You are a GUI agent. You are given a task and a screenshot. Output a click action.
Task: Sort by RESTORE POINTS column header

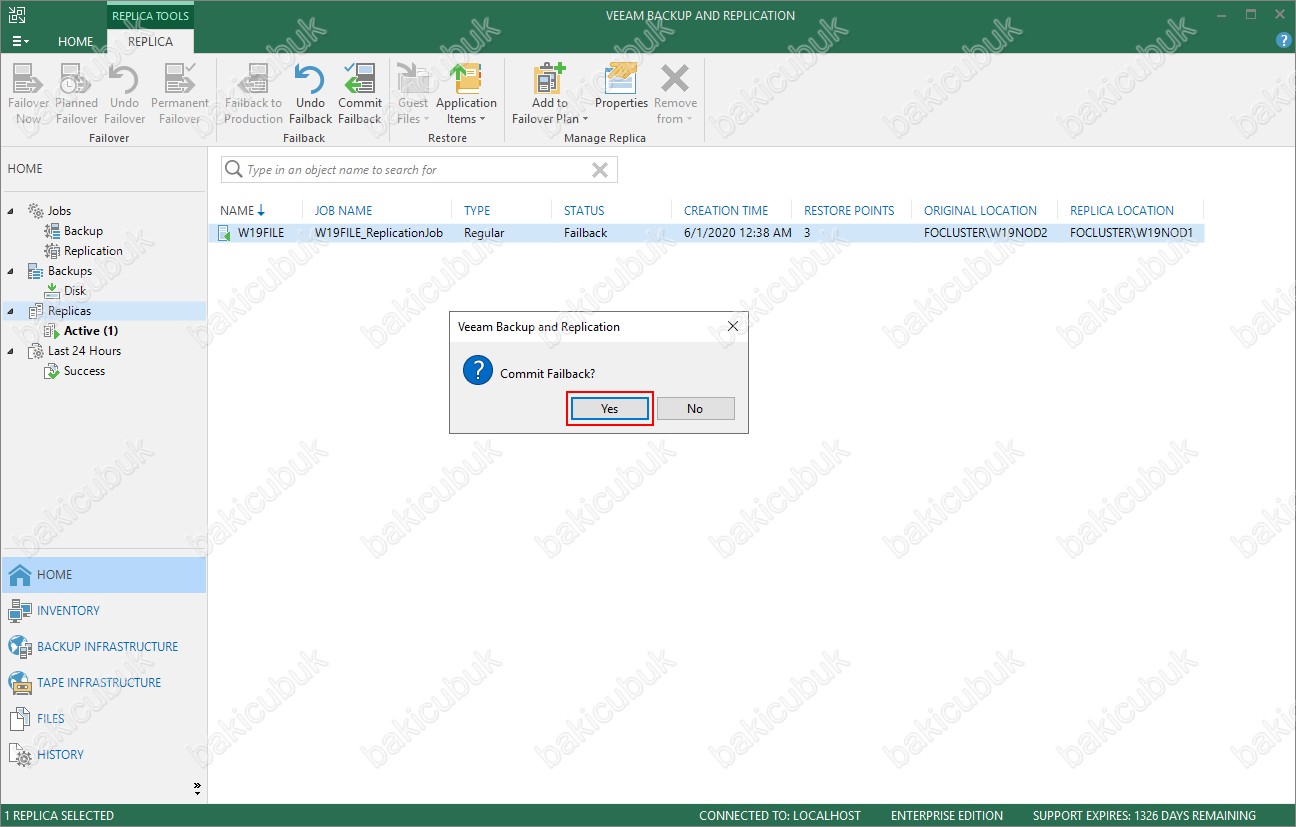849,210
